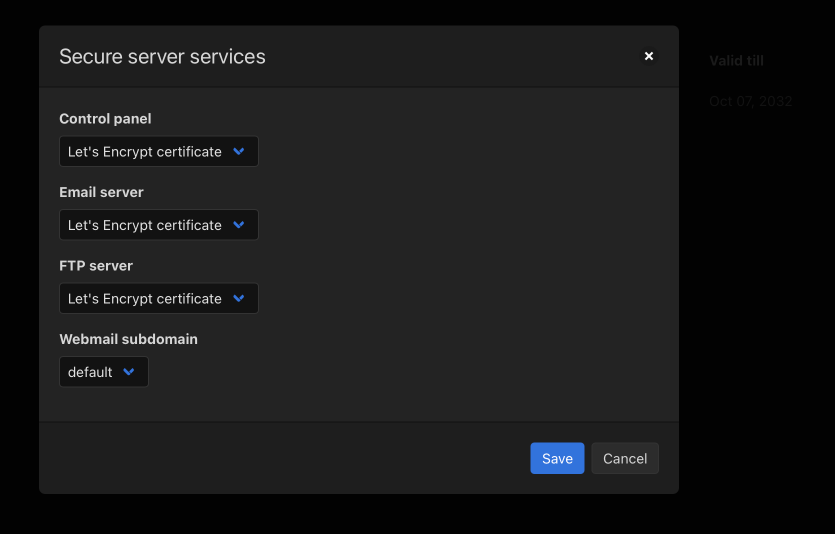835x534 pixels.
Task: Click the 'Secure server services' dialog title
Action: tap(162, 57)
